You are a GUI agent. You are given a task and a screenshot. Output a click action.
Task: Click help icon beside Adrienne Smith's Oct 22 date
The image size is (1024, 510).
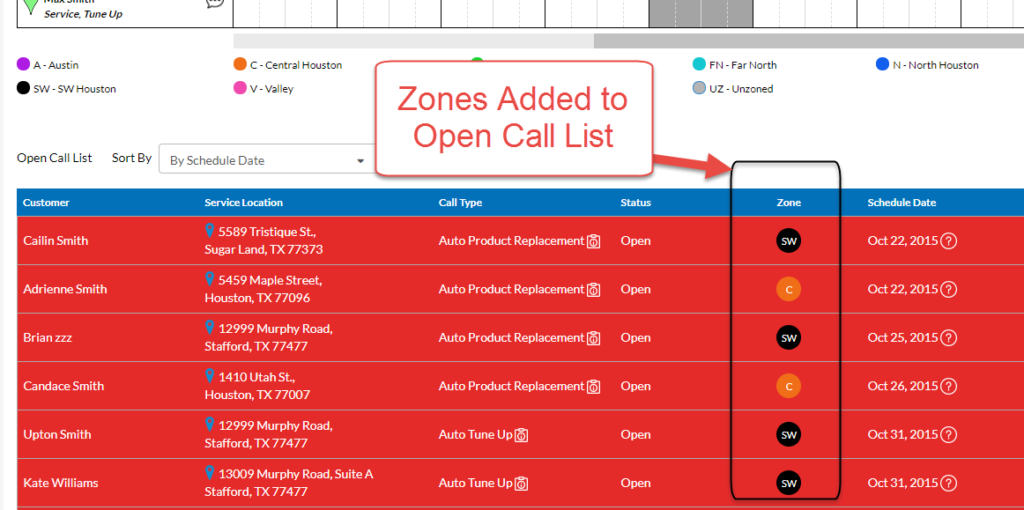click(x=949, y=289)
